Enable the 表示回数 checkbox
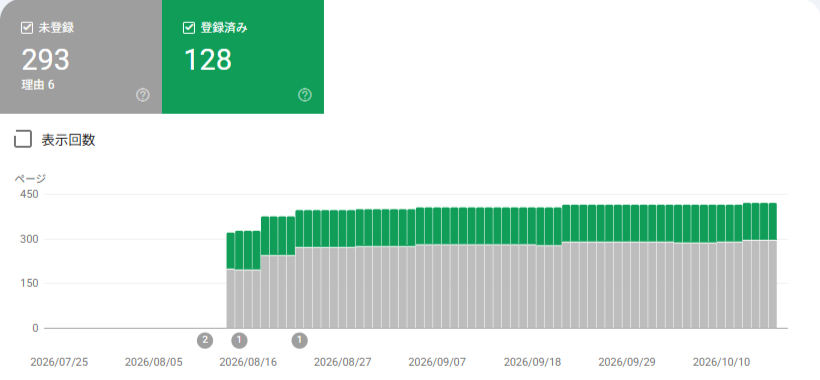The image size is (820, 380). 22,140
